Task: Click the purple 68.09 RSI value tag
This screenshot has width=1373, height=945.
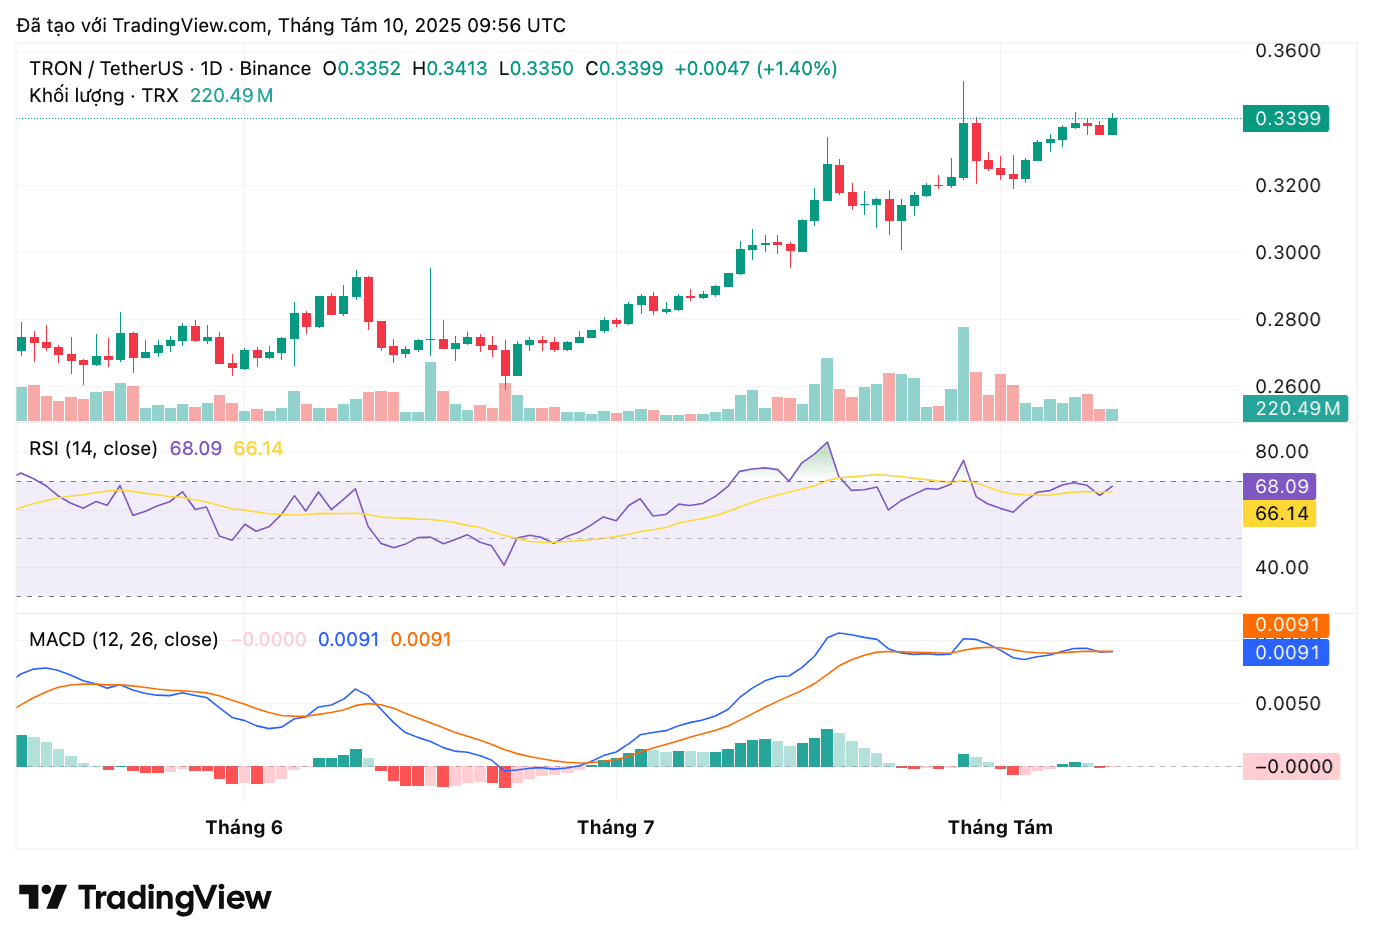Action: click(1280, 486)
